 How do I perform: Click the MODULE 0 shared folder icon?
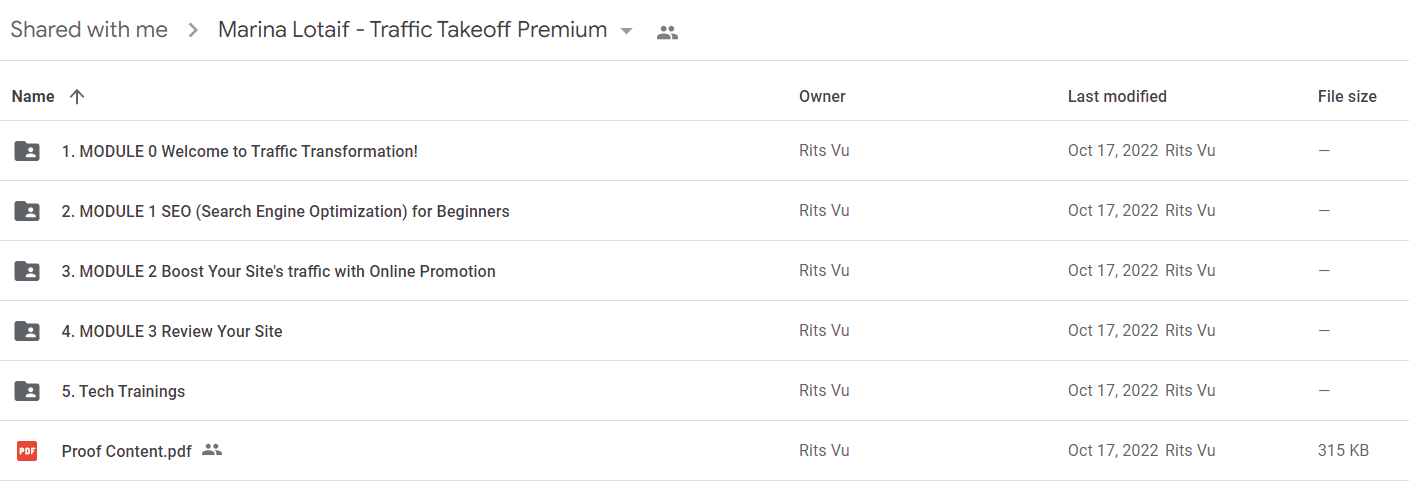coord(27,151)
